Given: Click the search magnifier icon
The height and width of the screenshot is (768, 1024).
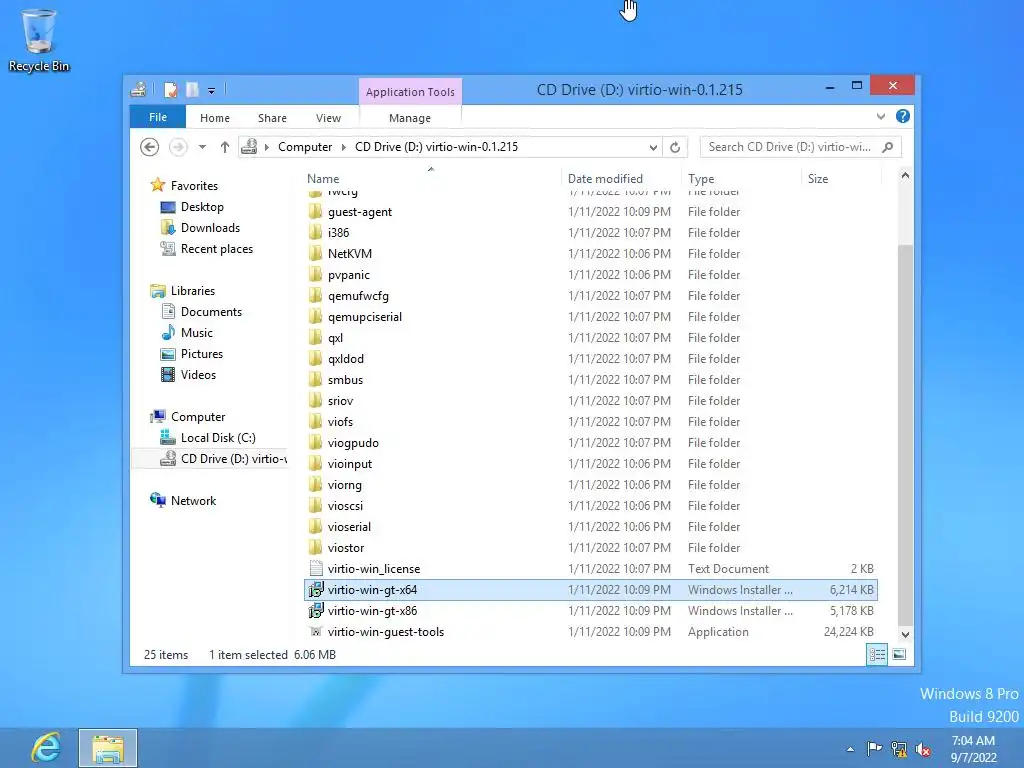Looking at the screenshot, I should [x=888, y=147].
